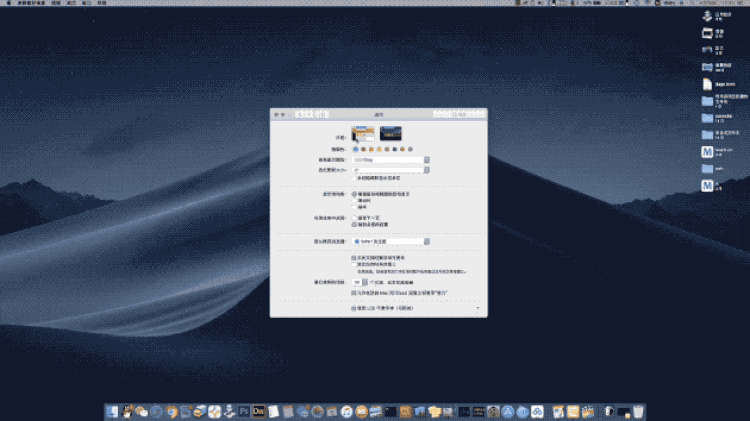Choose the graphite accent color
Image resolution: width=750 pixels, height=421 pixels.
(410, 149)
